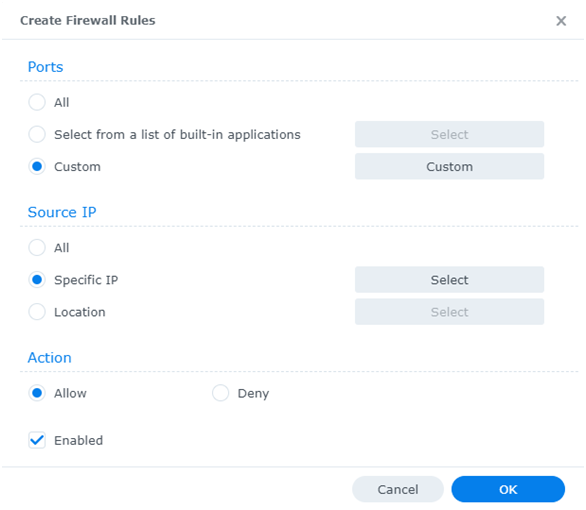Click the Action section heading
This screenshot has height=510, width=586.
[50, 358]
